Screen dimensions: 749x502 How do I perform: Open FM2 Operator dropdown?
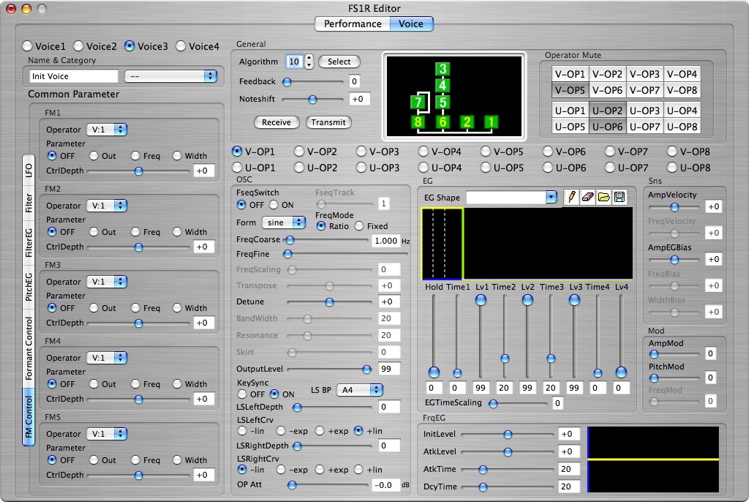pos(107,205)
